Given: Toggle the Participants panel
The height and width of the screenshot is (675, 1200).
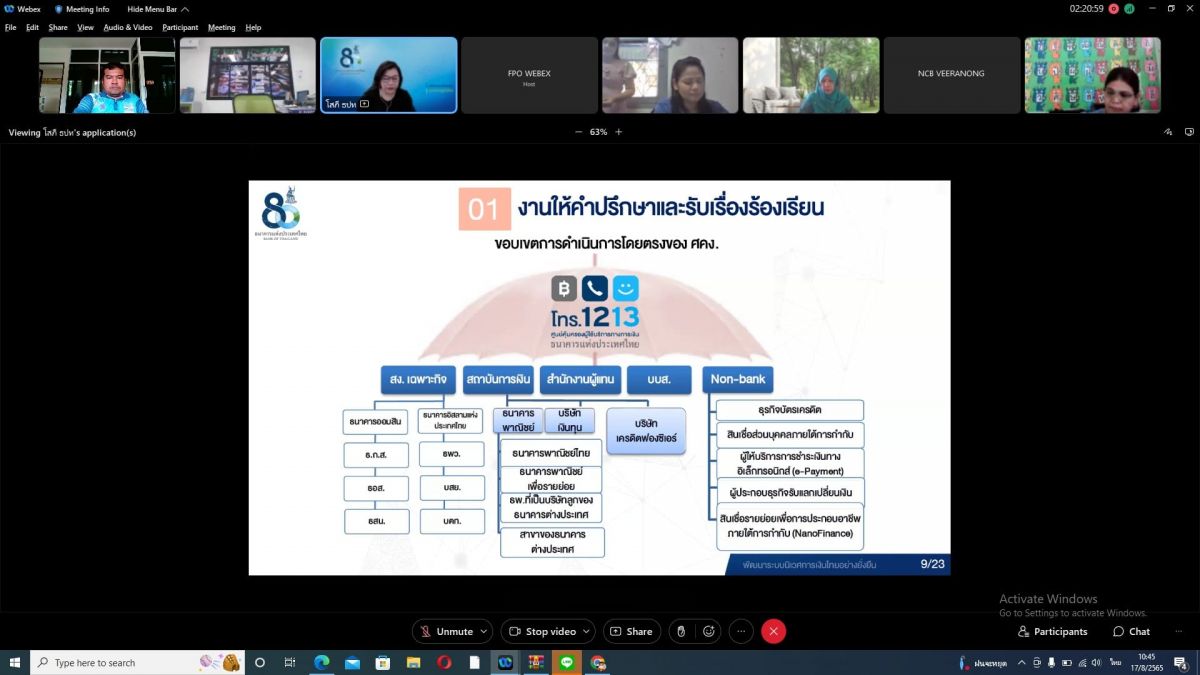Looking at the screenshot, I should pos(1052,631).
